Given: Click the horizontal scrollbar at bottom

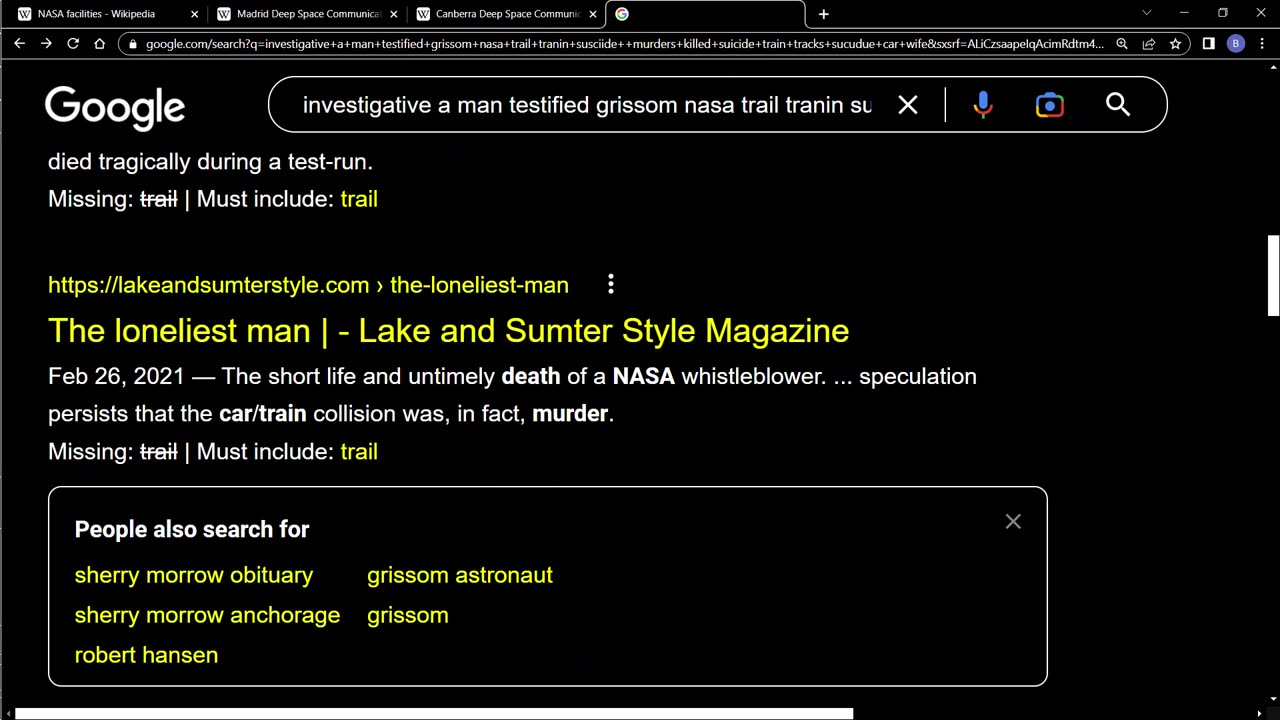Looking at the screenshot, I should pos(434,714).
